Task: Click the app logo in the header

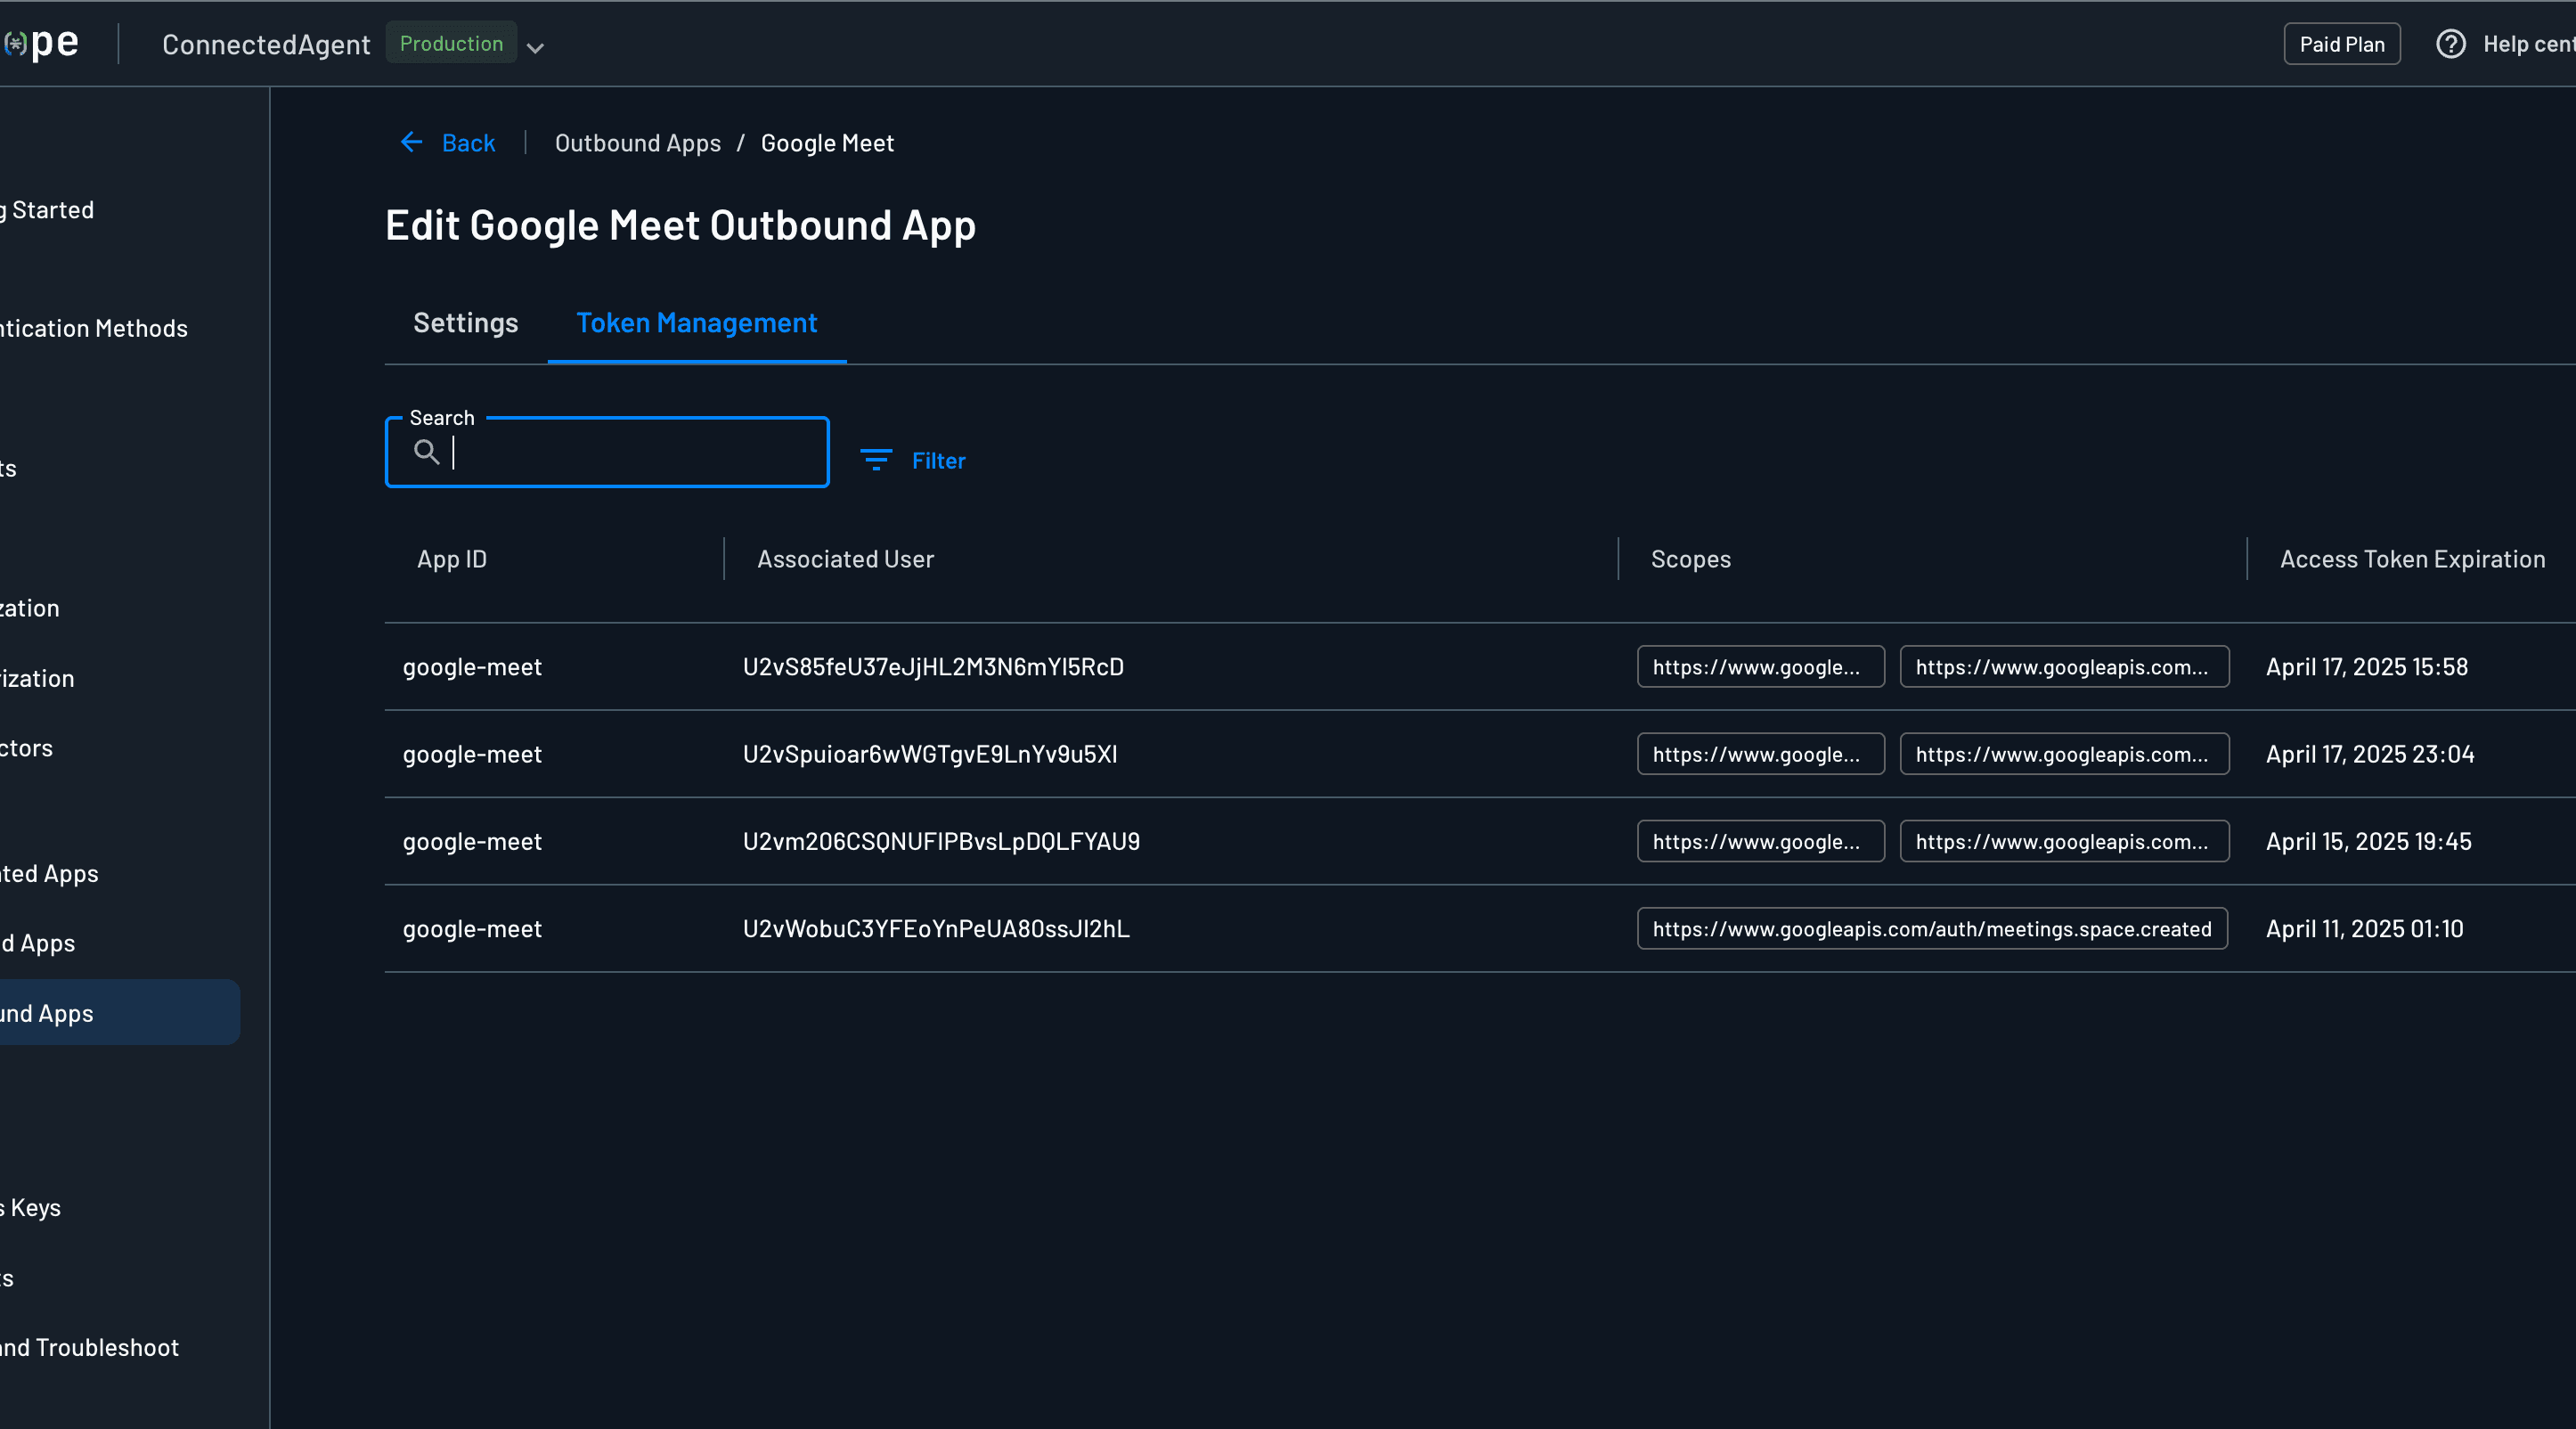Action: coord(42,43)
